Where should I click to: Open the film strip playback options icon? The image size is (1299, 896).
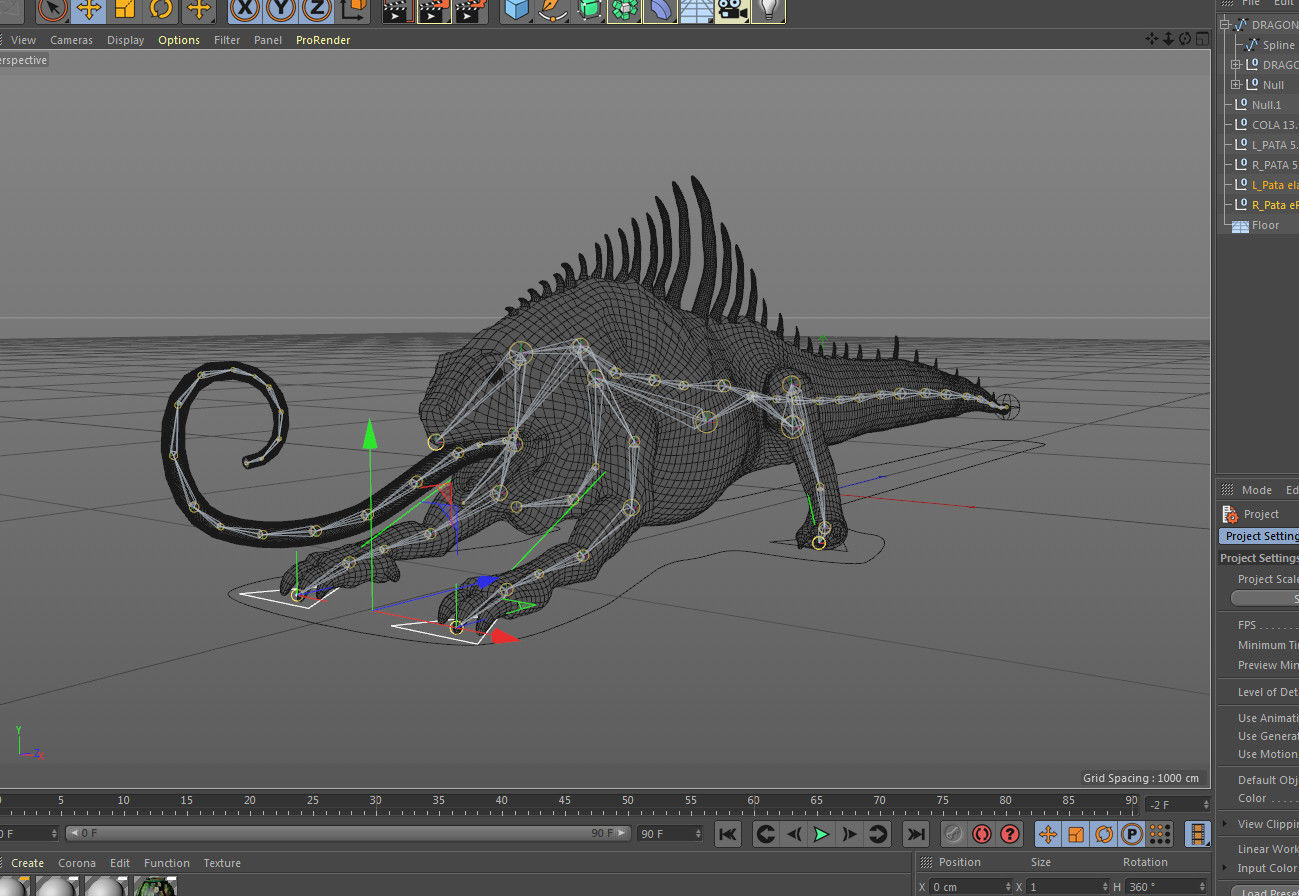click(1197, 834)
